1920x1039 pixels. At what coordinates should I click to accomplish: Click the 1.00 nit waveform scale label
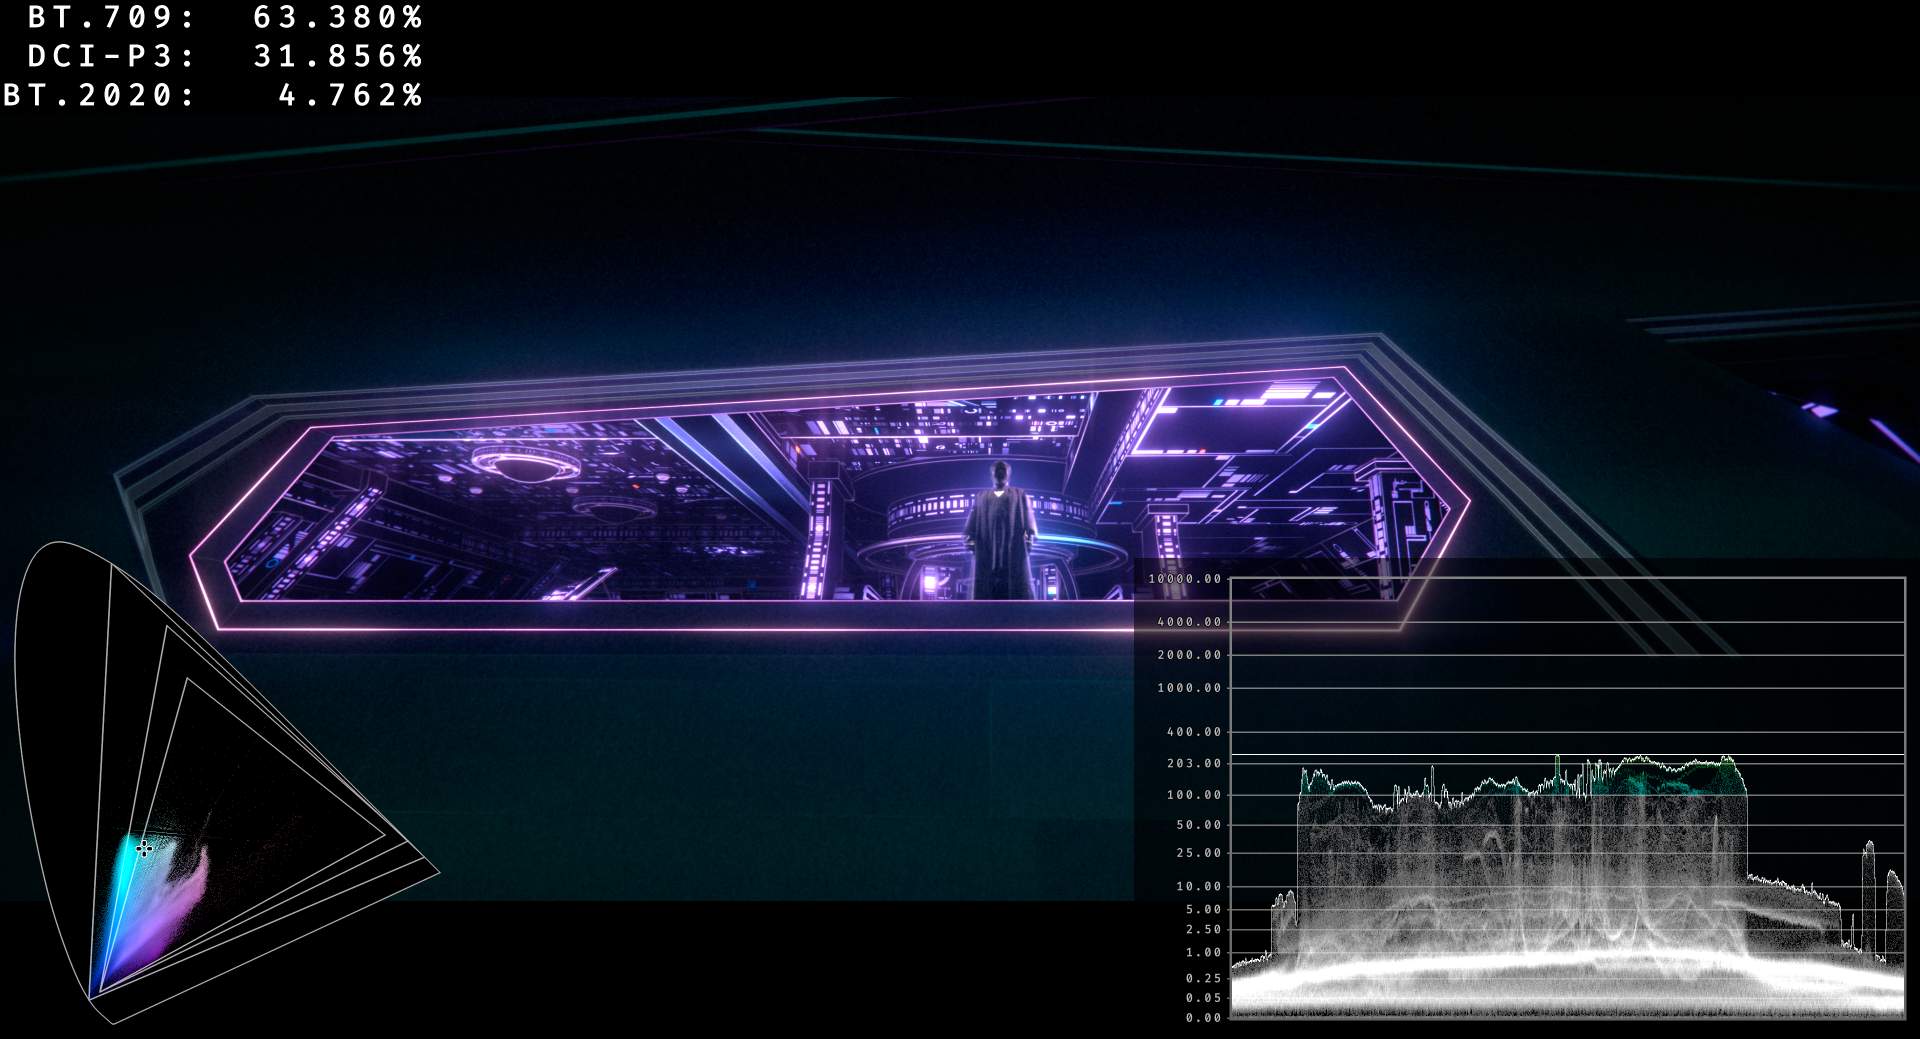coord(1203,953)
